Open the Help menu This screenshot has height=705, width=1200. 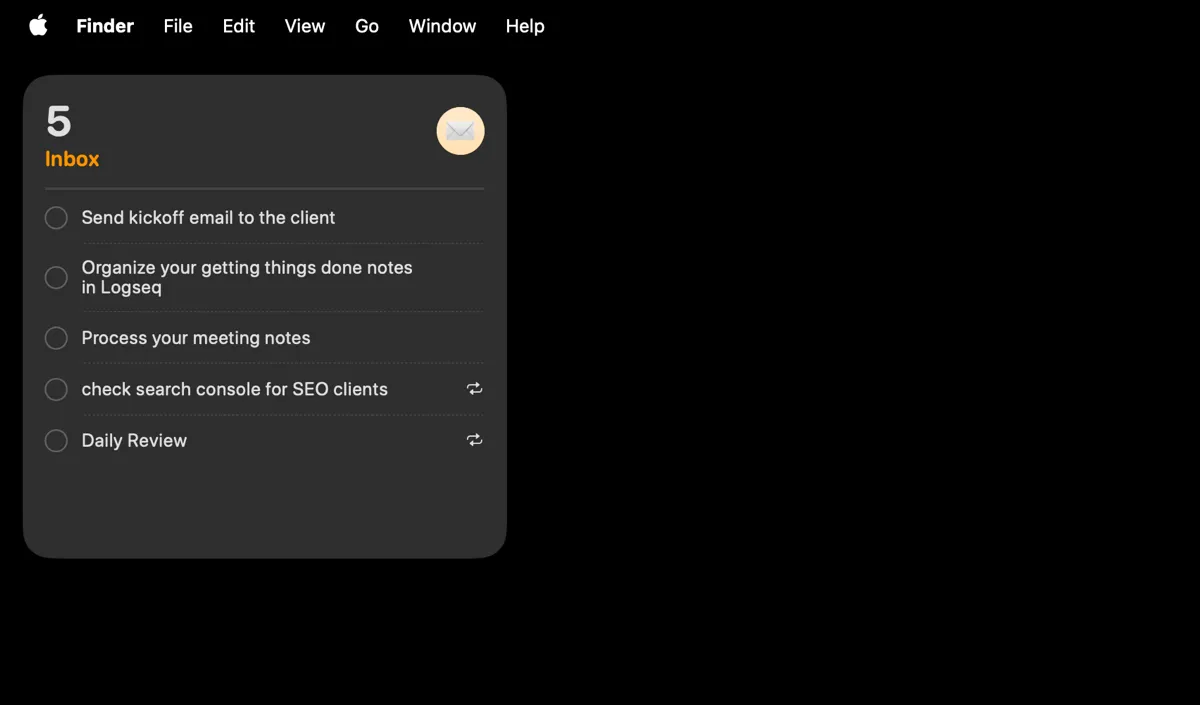(524, 25)
